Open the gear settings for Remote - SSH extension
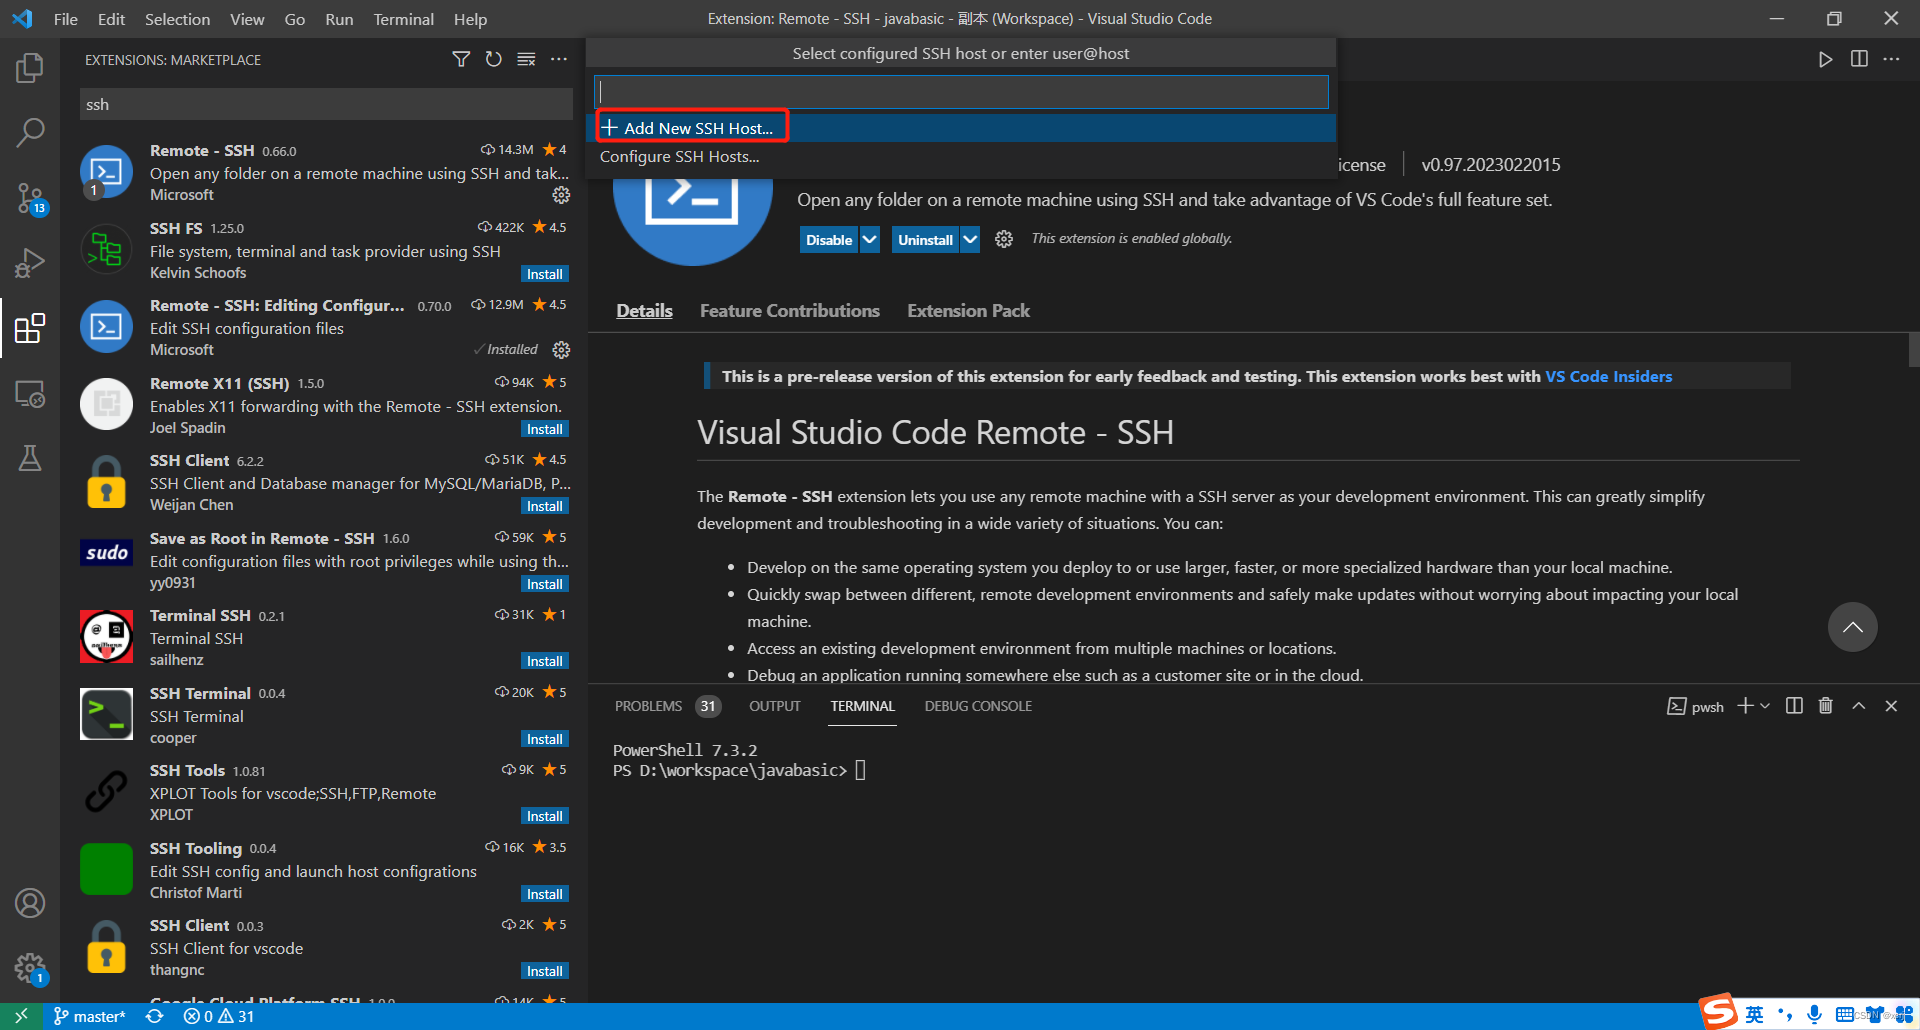This screenshot has height=1030, width=1920. coord(561,195)
